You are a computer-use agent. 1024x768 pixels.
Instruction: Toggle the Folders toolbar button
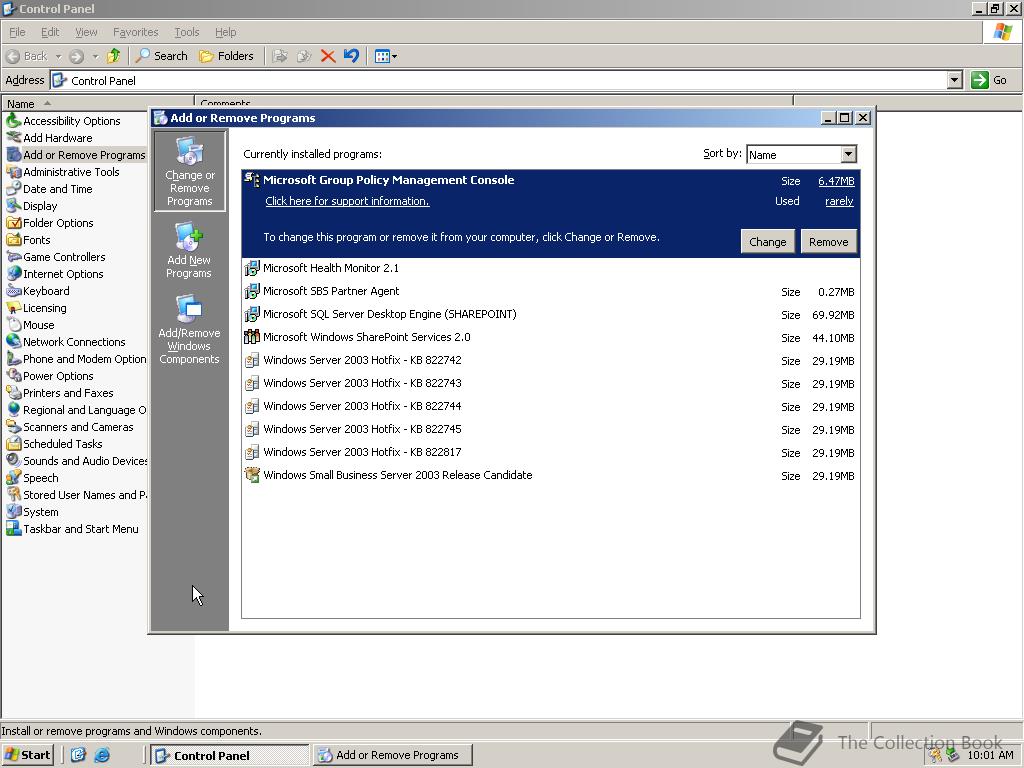[x=226, y=56]
